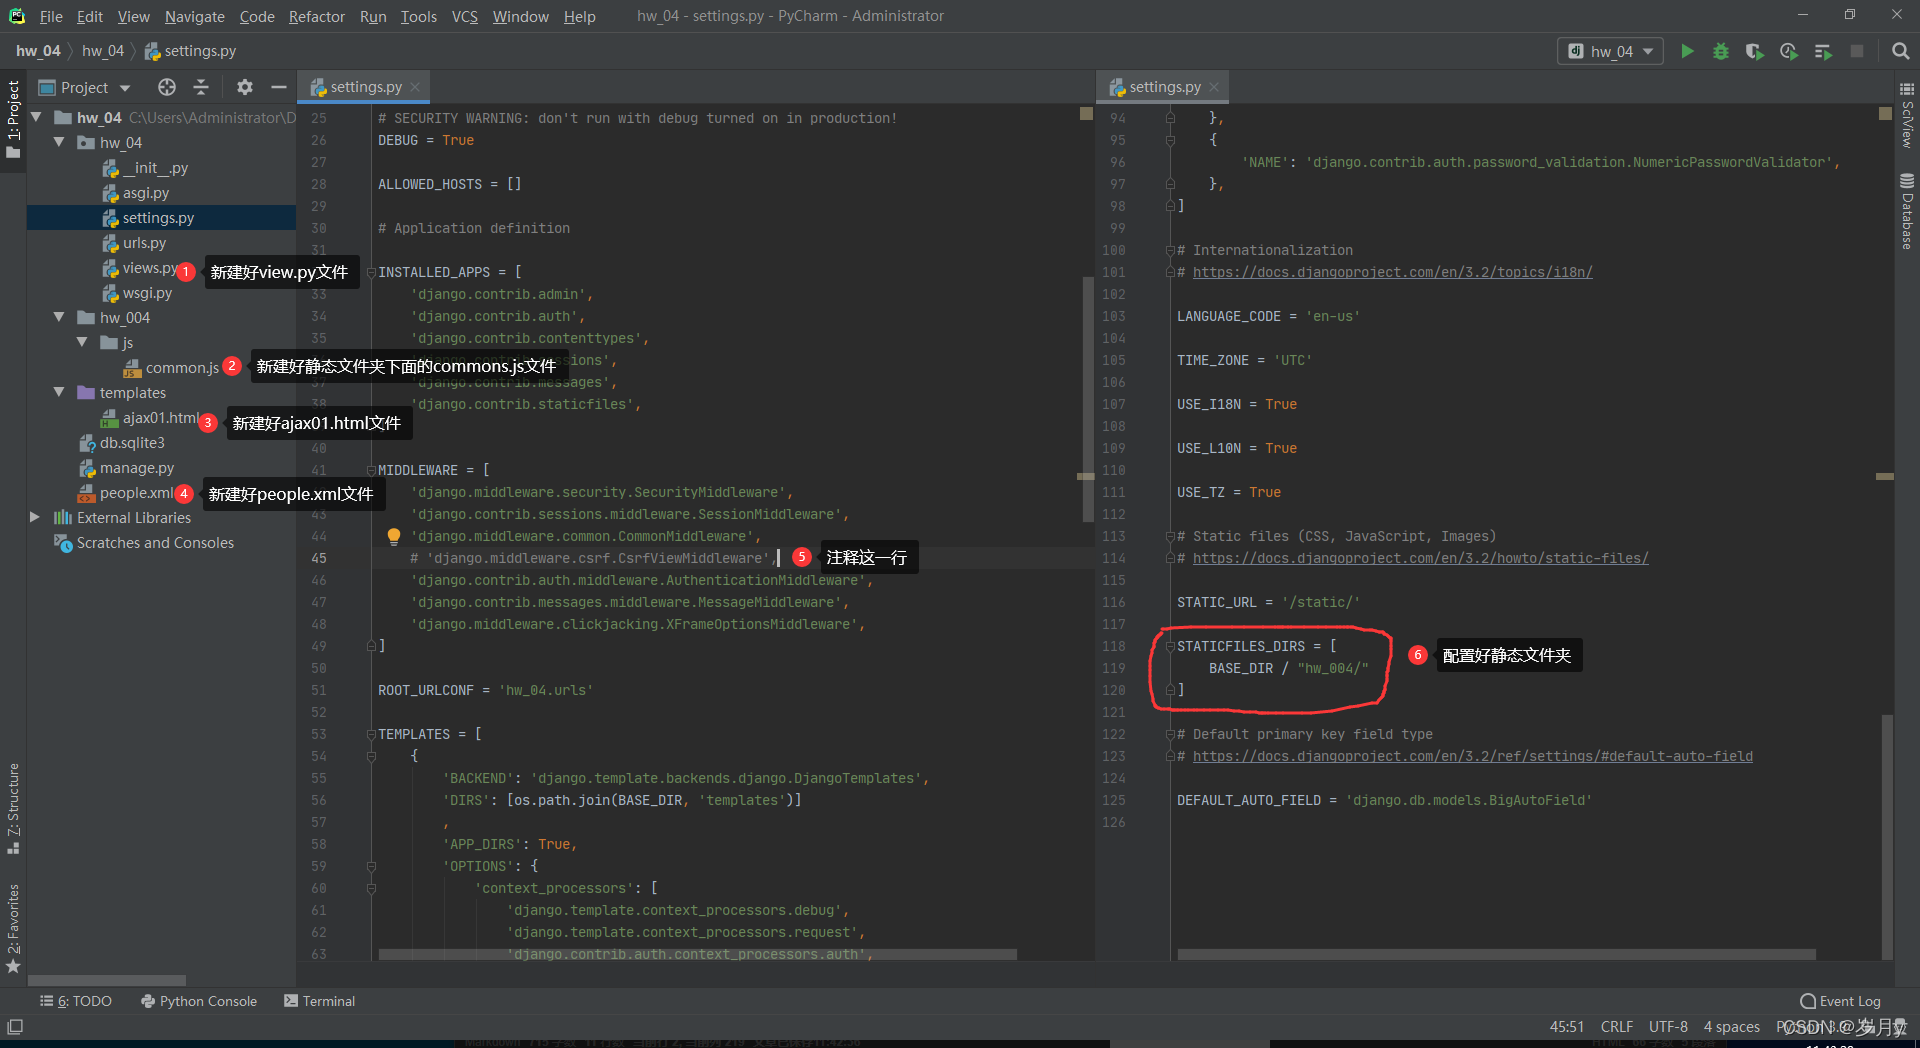Image resolution: width=1920 pixels, height=1048 pixels.
Task: Collapse the hw_004 folder
Action: [x=59, y=317]
